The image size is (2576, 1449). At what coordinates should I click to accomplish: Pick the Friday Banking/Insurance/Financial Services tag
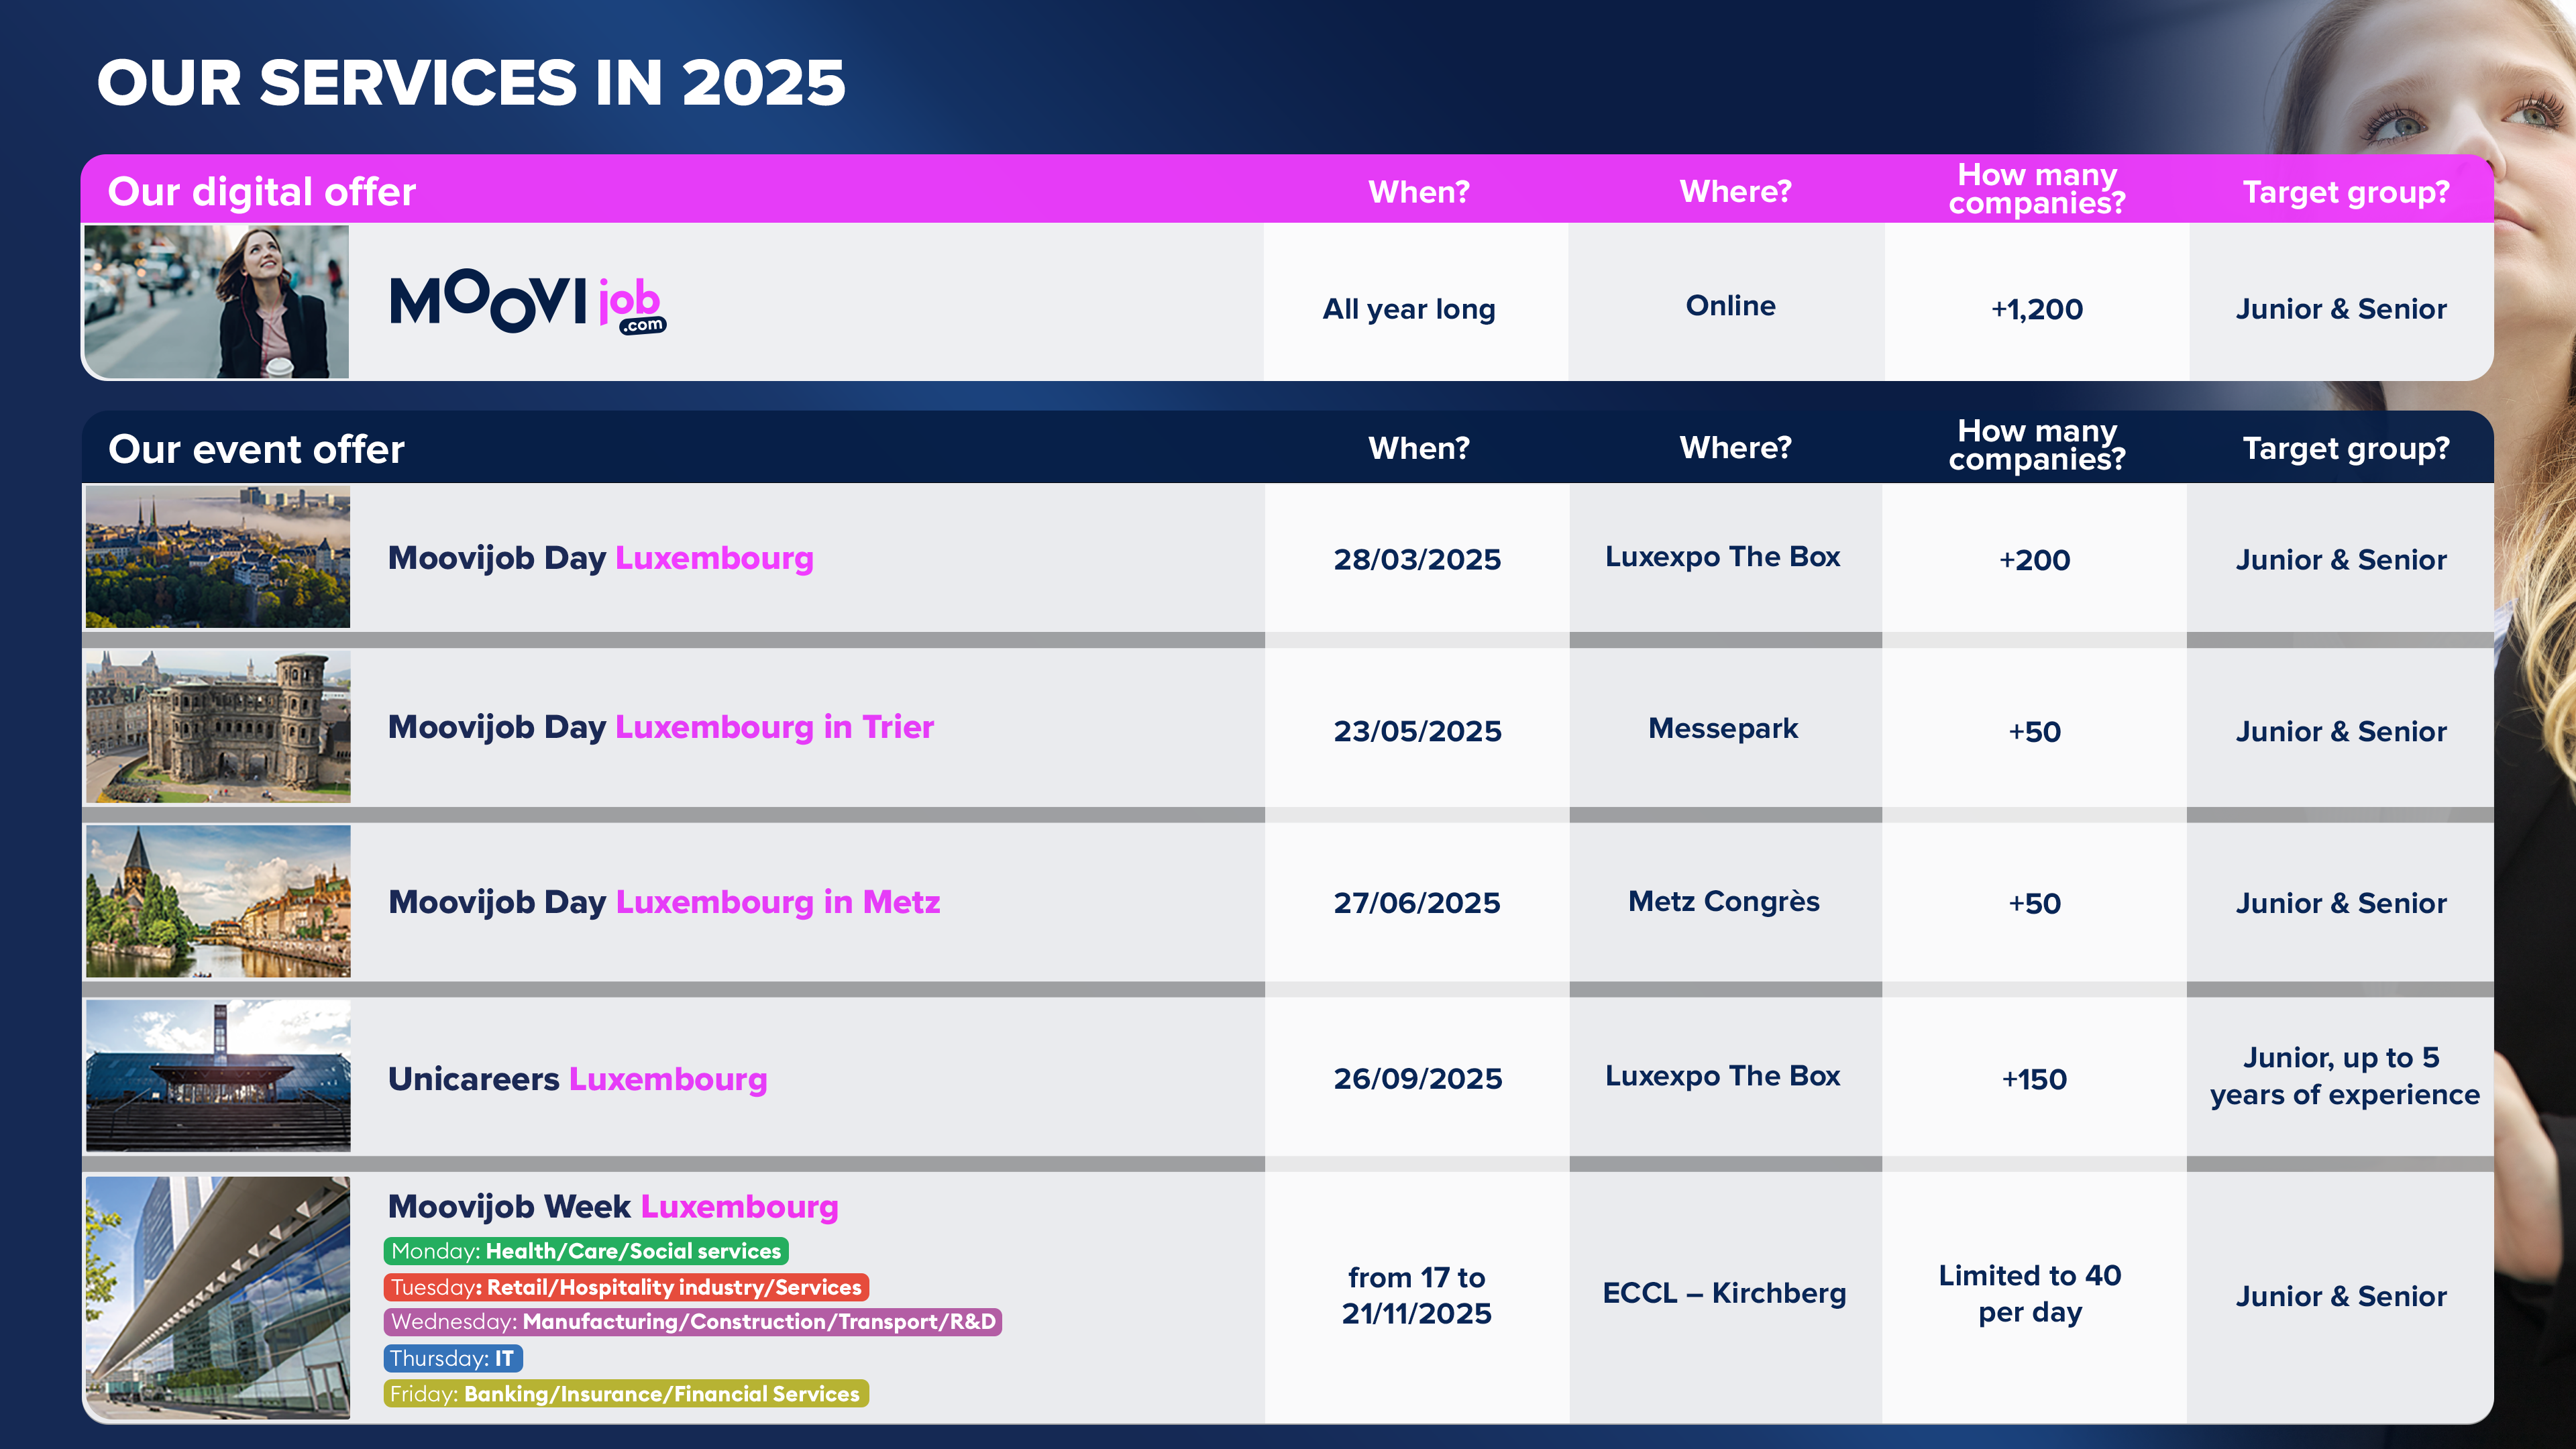coord(625,1394)
